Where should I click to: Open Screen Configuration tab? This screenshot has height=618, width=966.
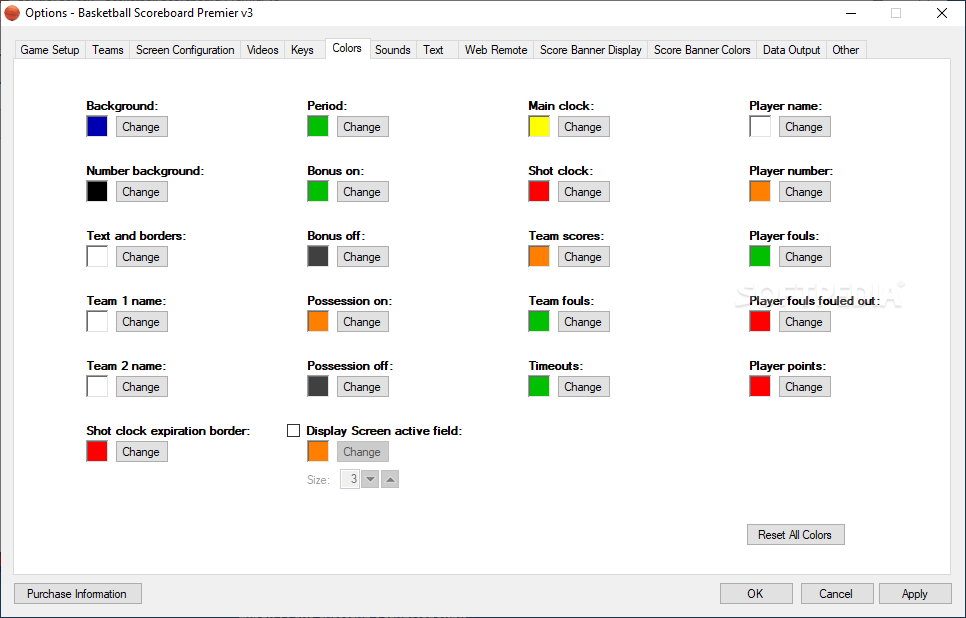(185, 50)
